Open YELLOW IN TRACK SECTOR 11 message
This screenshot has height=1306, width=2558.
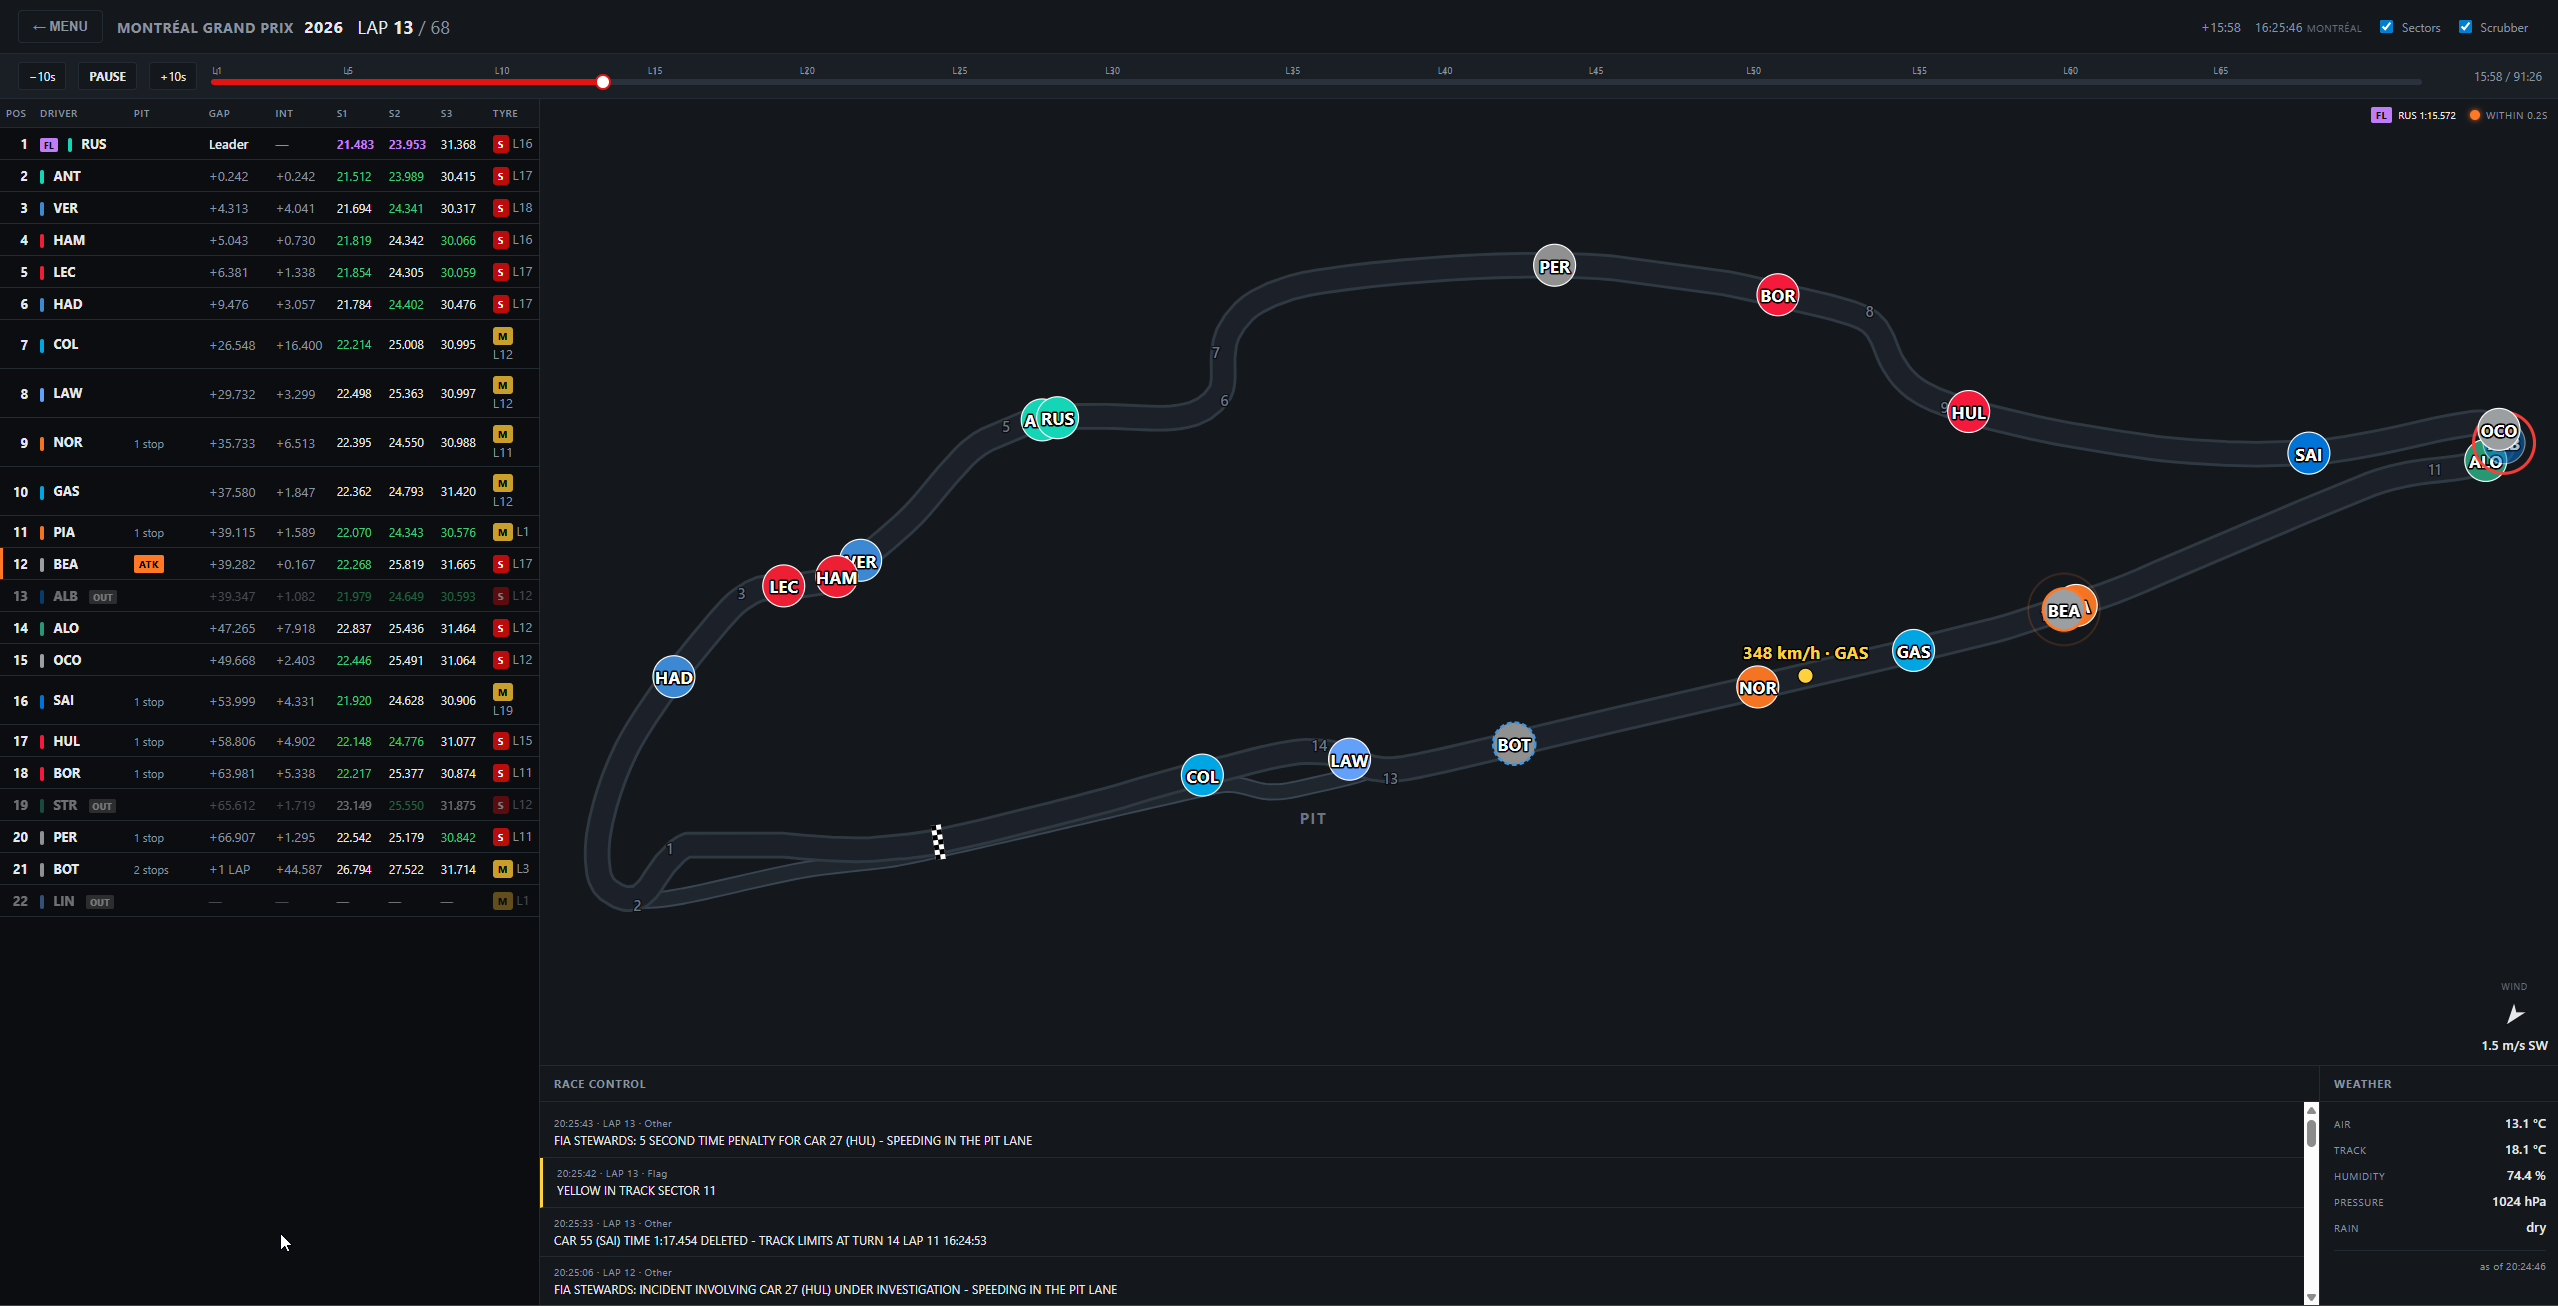[1422, 1182]
